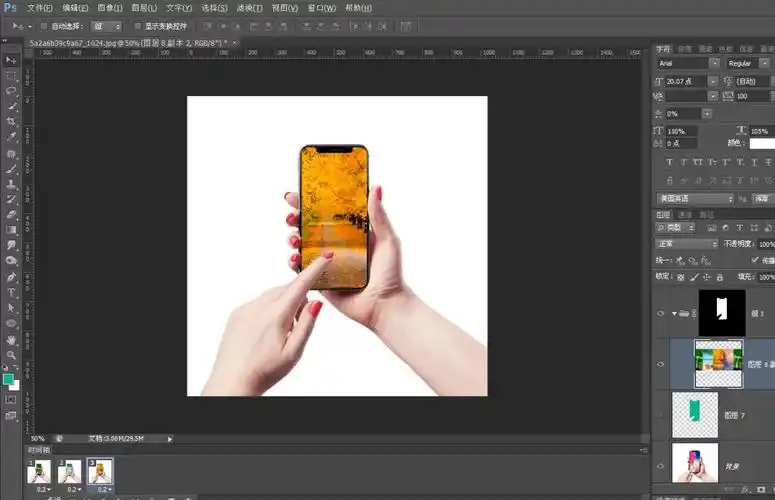Image resolution: width=775 pixels, height=500 pixels.
Task: Select the Spot Healing Brush tool
Action: coord(11,154)
